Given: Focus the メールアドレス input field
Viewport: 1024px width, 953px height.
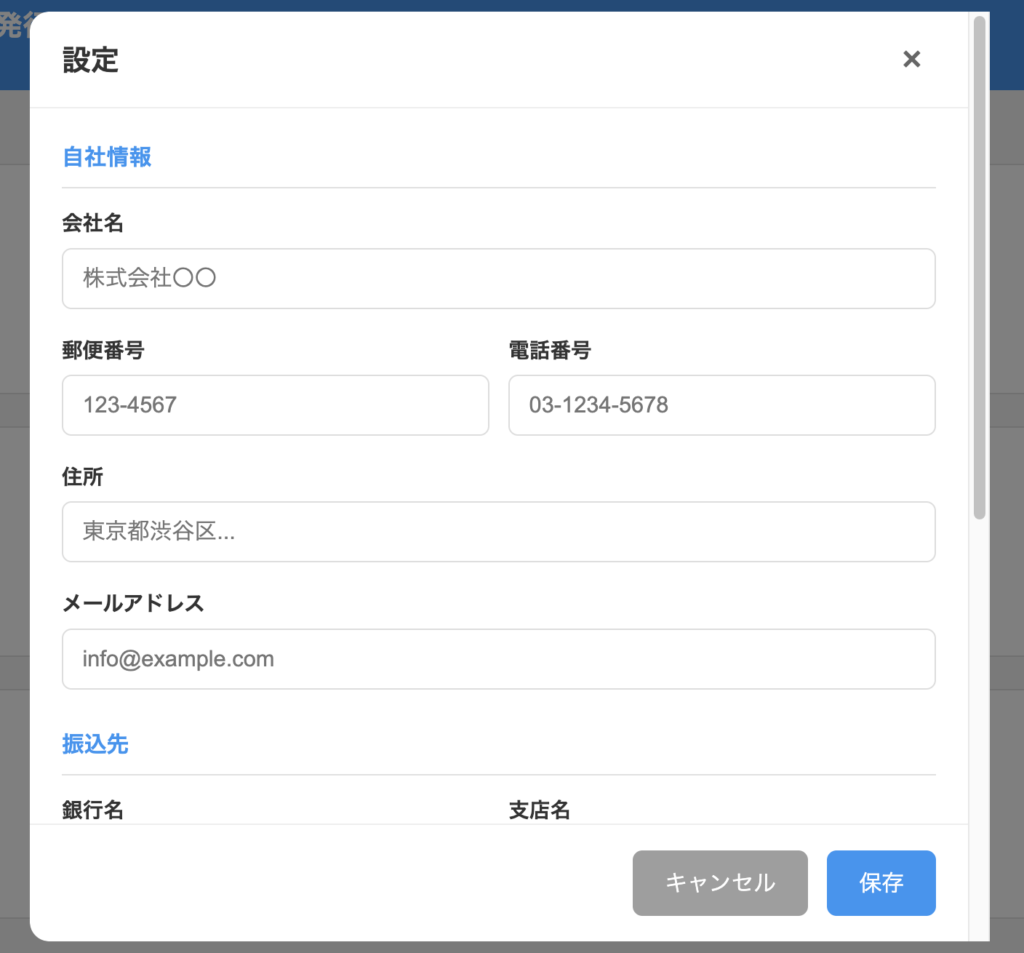Looking at the screenshot, I should click(x=498, y=659).
